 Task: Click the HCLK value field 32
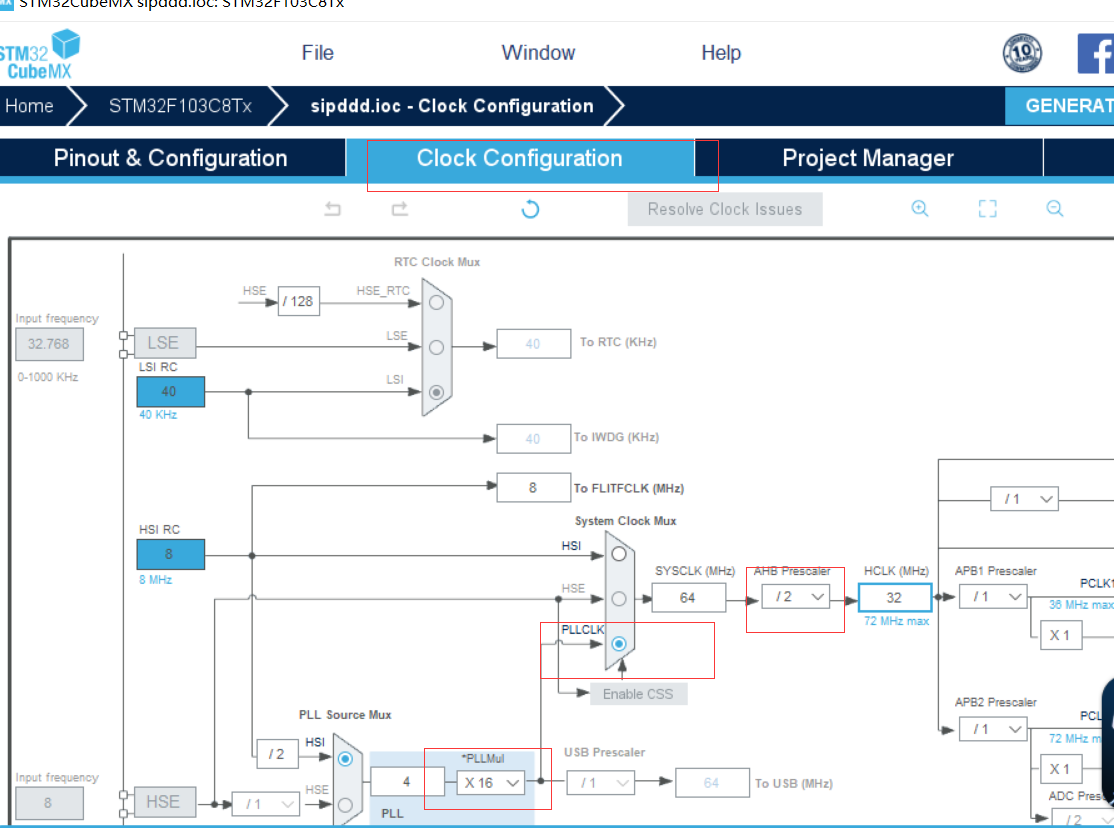[x=894, y=597]
